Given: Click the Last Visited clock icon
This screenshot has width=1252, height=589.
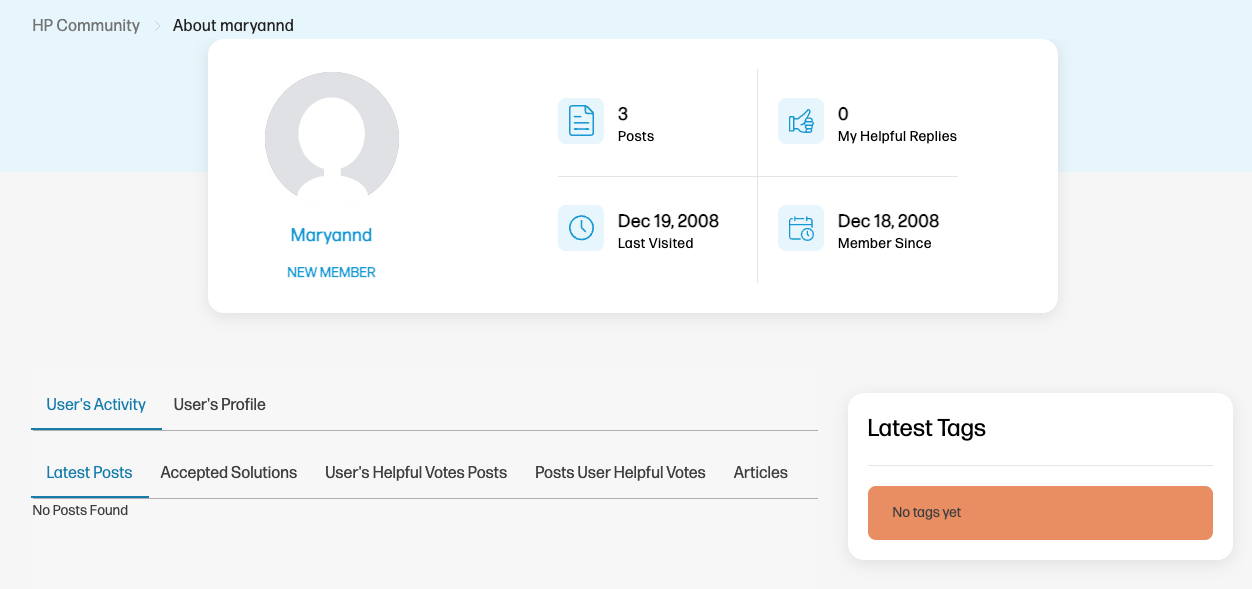Looking at the screenshot, I should [581, 228].
